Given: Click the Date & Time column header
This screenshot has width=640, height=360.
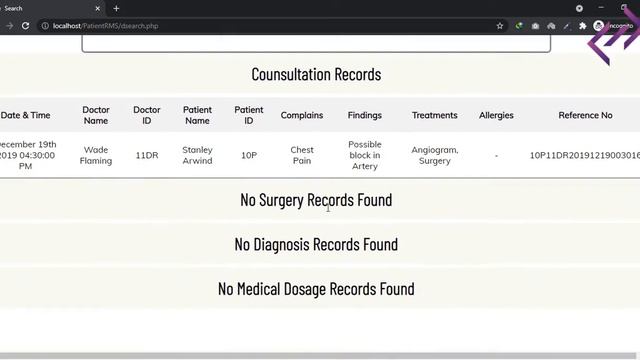Looking at the screenshot, I should (25, 115).
